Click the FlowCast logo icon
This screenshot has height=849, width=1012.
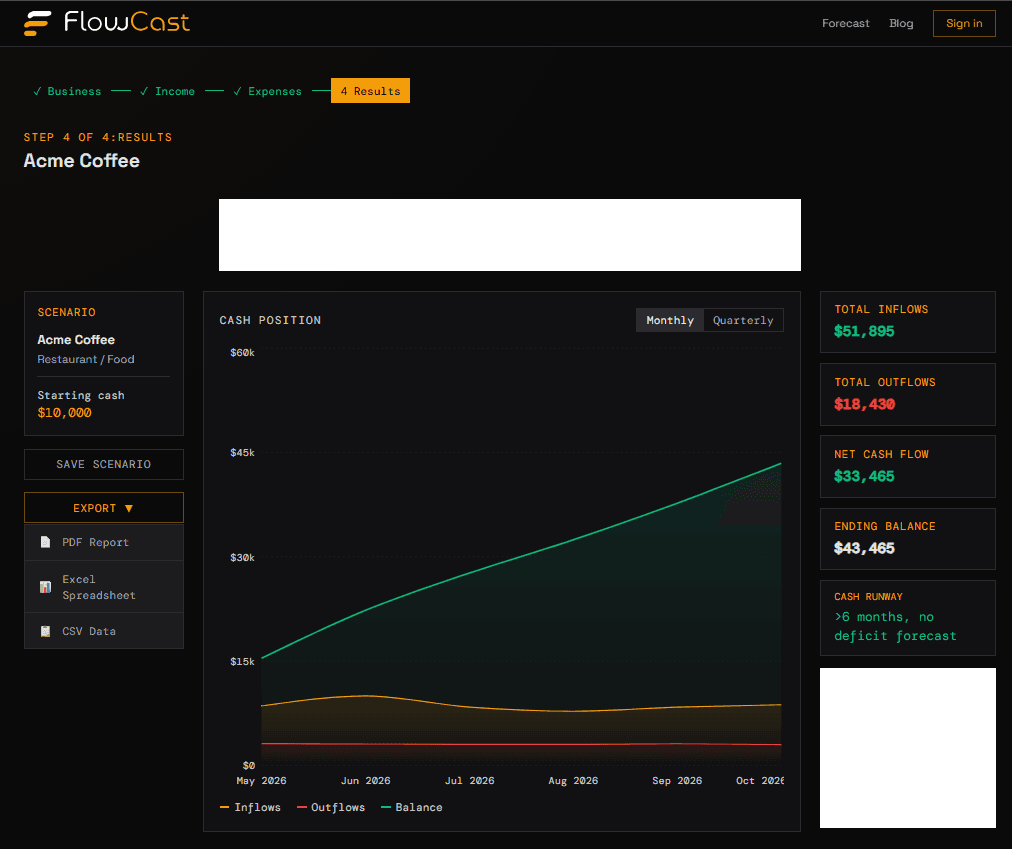point(37,23)
